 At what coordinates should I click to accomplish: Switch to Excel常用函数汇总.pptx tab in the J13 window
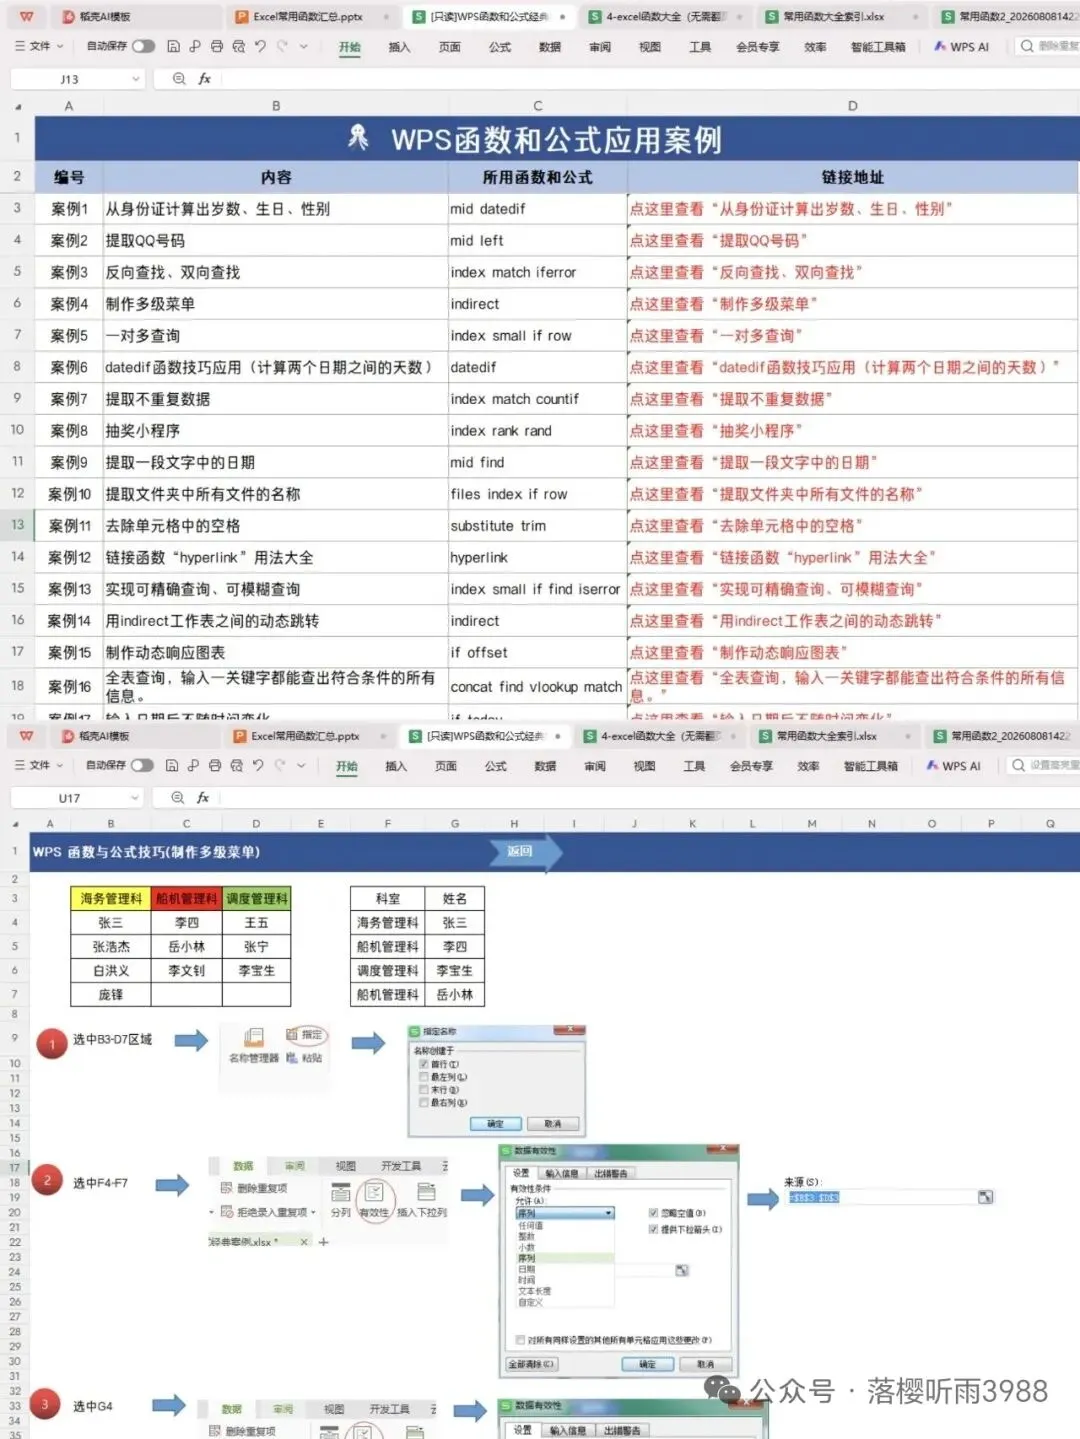[307, 17]
